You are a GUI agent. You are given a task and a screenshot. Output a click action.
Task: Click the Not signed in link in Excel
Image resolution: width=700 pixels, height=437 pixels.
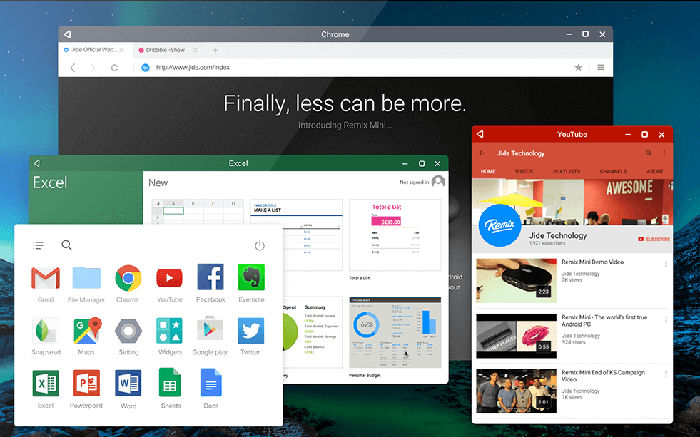414,182
